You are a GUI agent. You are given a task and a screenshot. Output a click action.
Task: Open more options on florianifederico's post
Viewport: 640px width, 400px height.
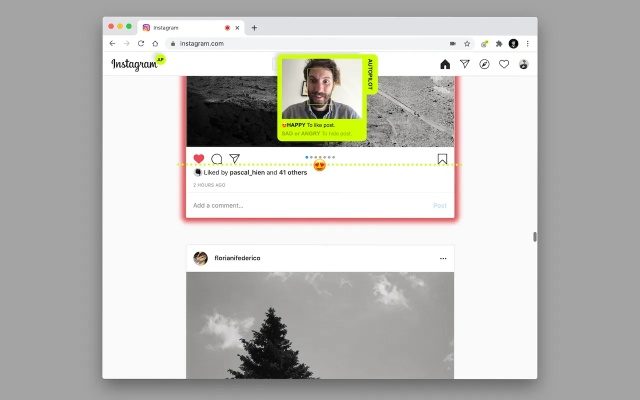pos(443,258)
